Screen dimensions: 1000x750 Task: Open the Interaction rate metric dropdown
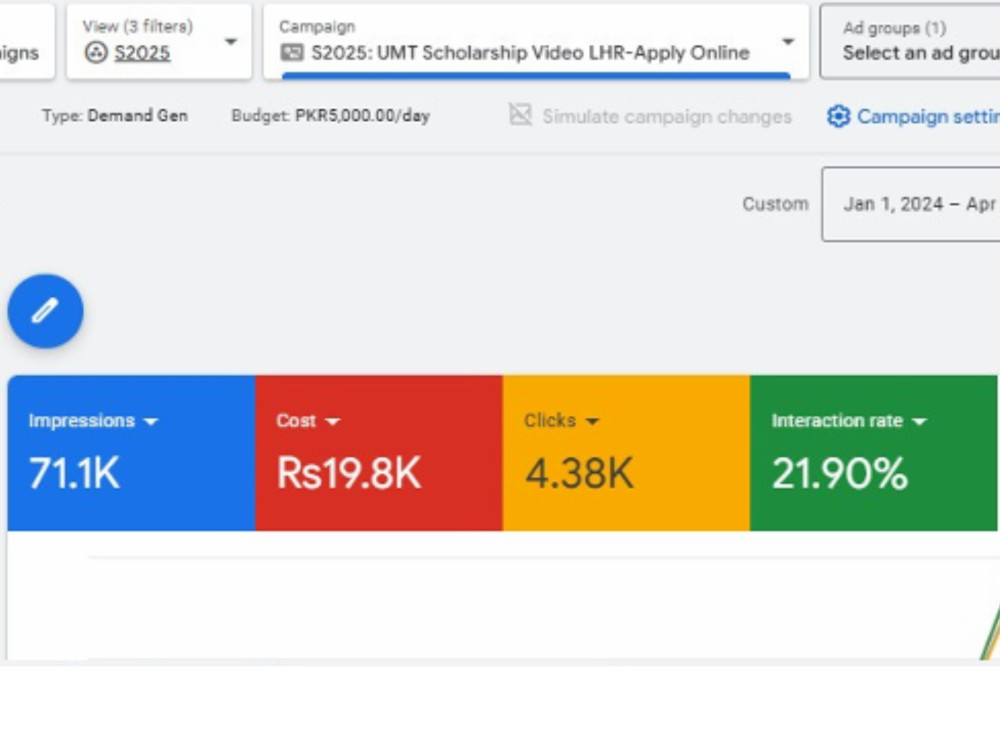(x=919, y=421)
